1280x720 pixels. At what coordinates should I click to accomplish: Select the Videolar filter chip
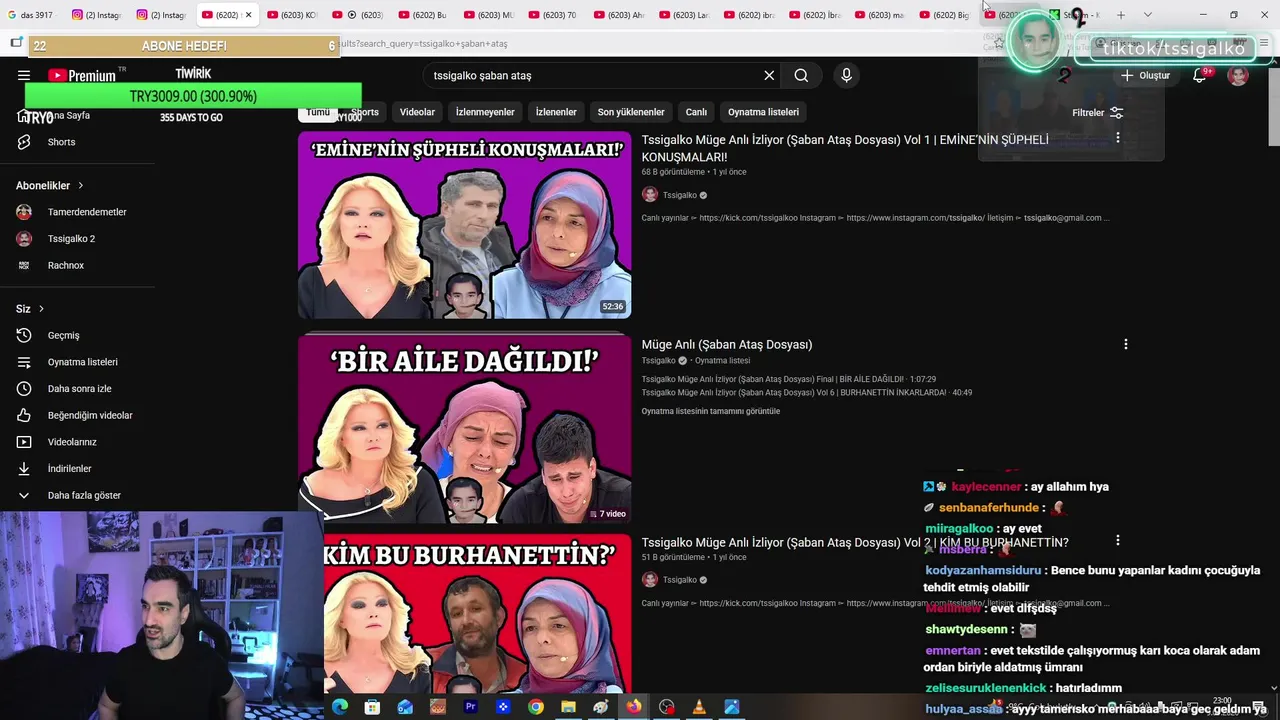(417, 112)
